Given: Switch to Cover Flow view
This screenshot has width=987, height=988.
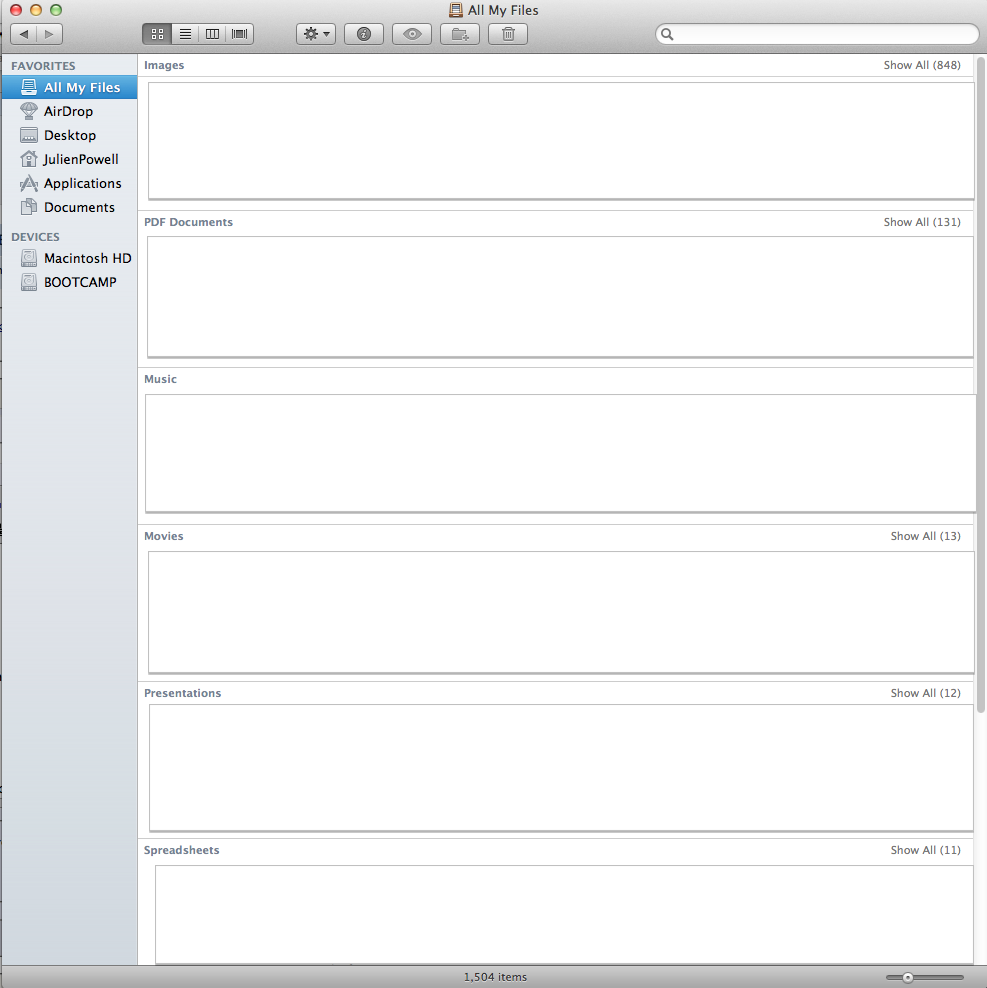Looking at the screenshot, I should 240,34.
